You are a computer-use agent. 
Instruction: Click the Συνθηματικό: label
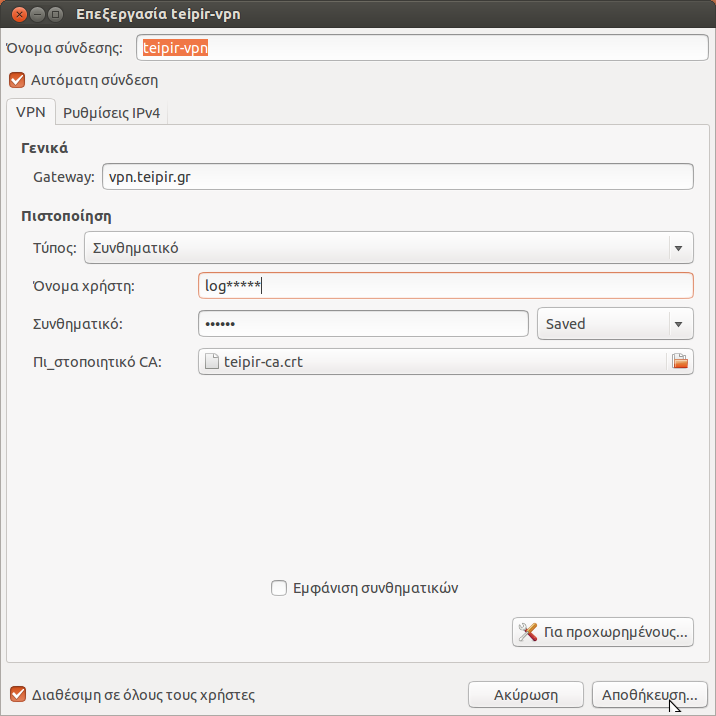[x=78, y=324]
